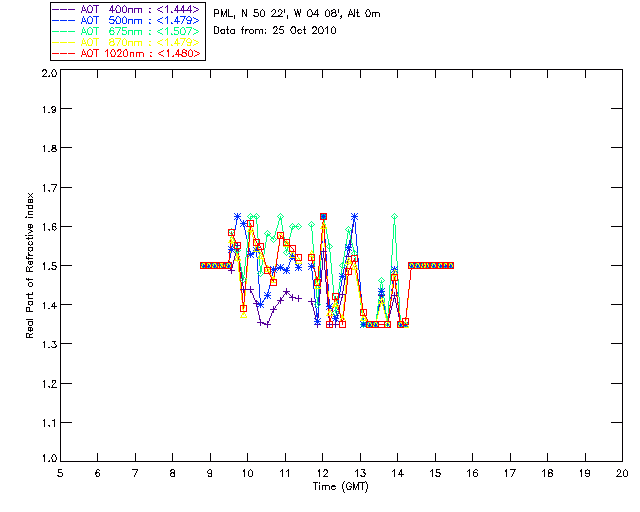Click the 'Time (GMT)' axis label

[x=340, y=487]
